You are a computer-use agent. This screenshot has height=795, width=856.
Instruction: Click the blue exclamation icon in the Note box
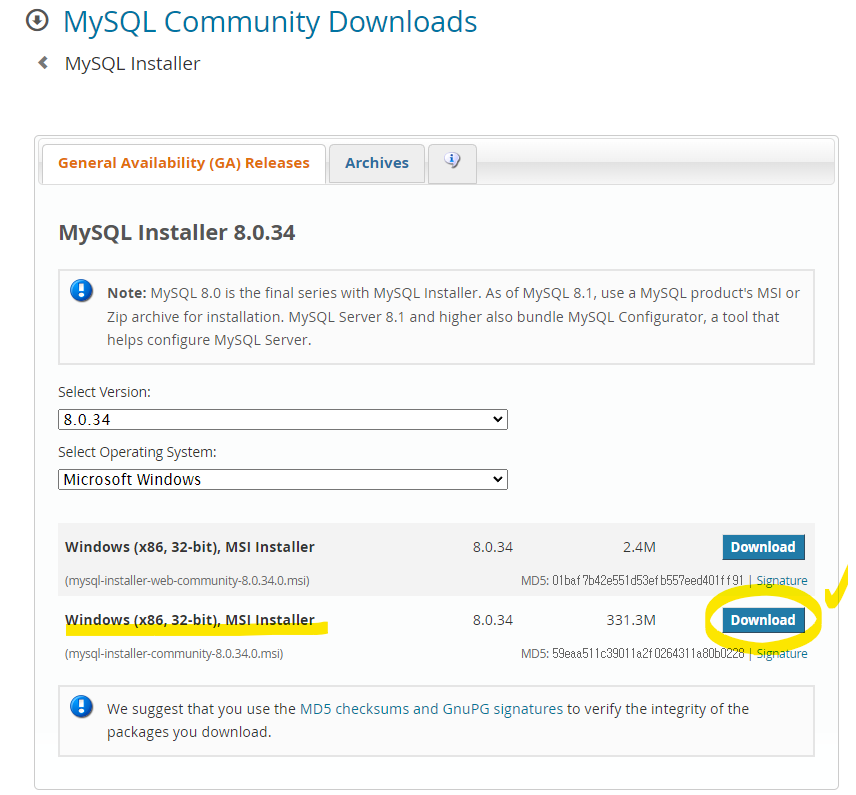pos(81,290)
